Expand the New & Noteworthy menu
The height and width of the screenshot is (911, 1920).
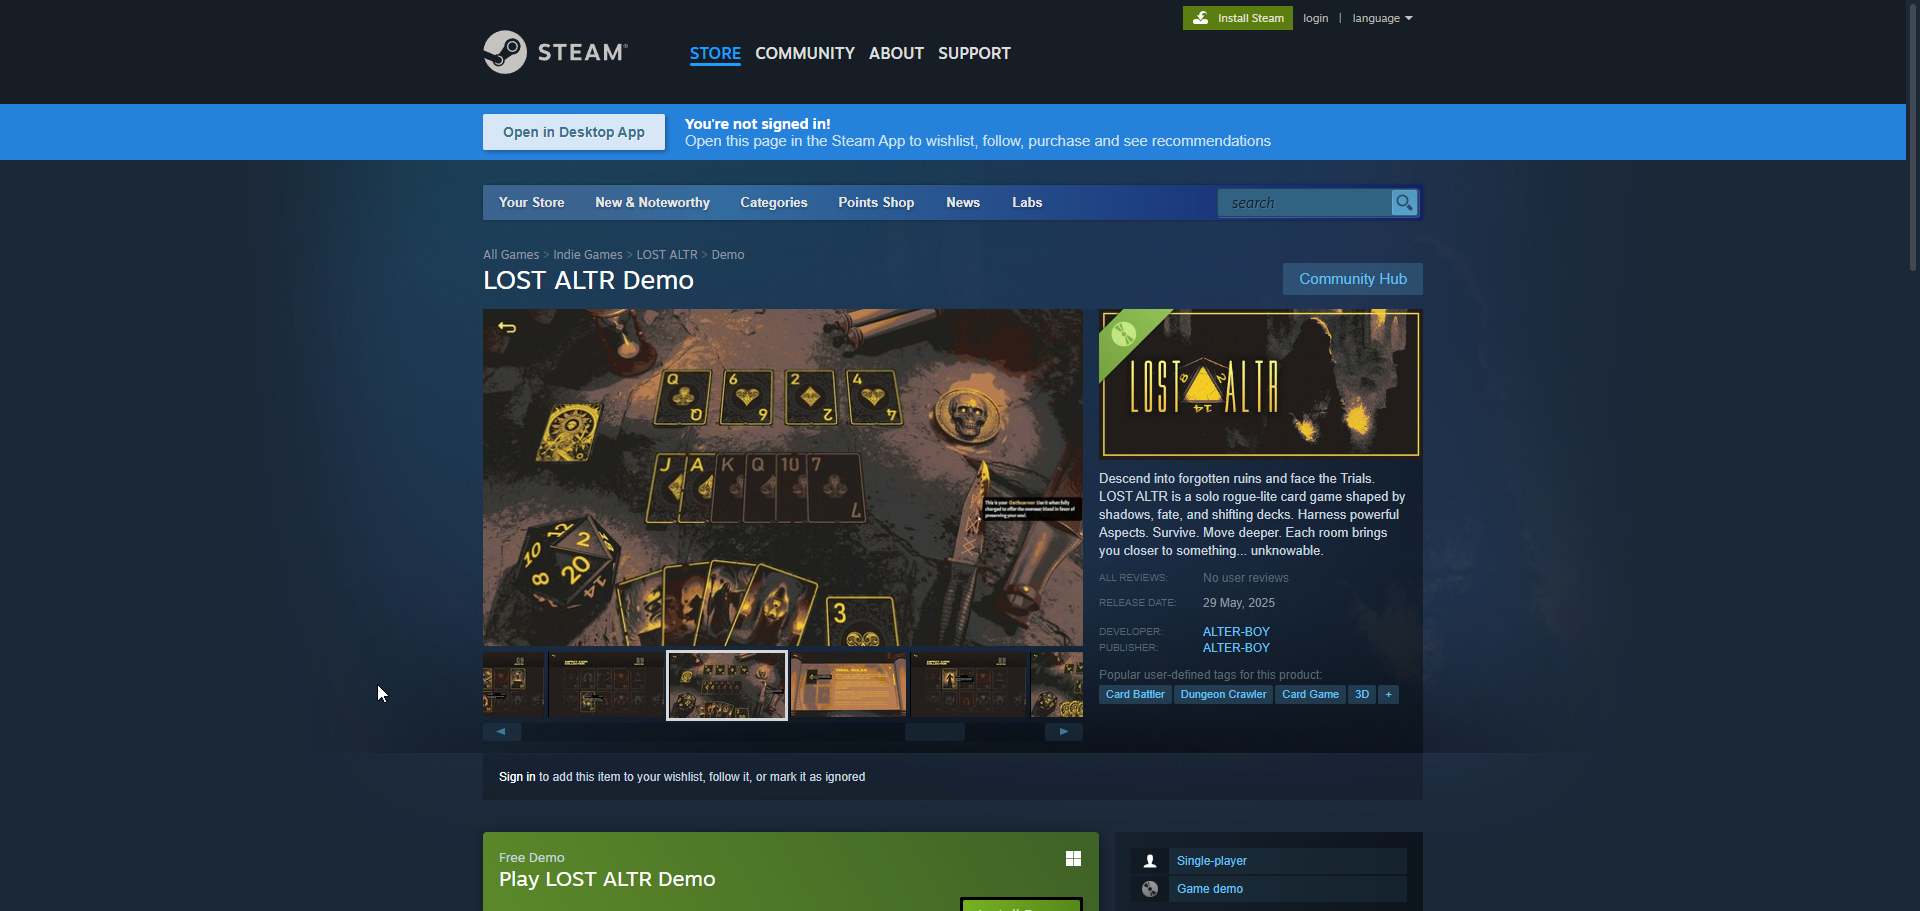pos(652,203)
